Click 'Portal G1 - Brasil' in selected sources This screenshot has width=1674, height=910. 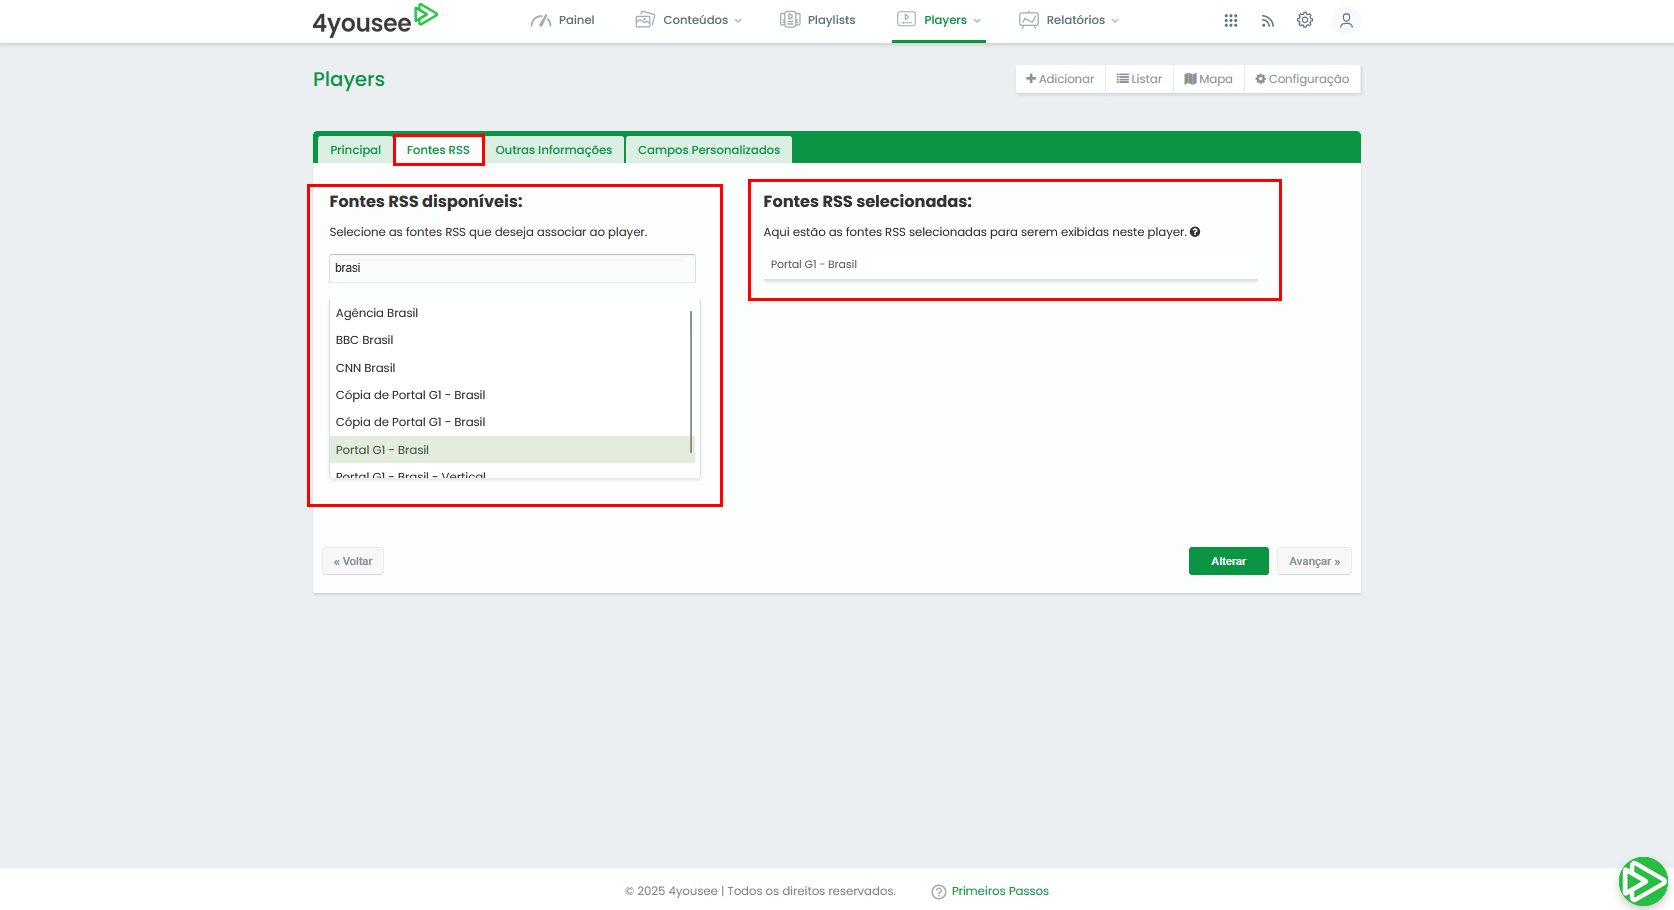coord(1010,265)
